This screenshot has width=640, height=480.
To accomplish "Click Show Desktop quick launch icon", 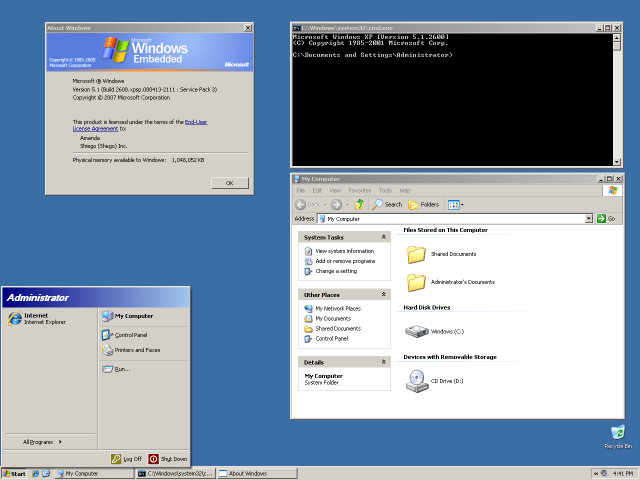I will pyautogui.click(x=46, y=473).
